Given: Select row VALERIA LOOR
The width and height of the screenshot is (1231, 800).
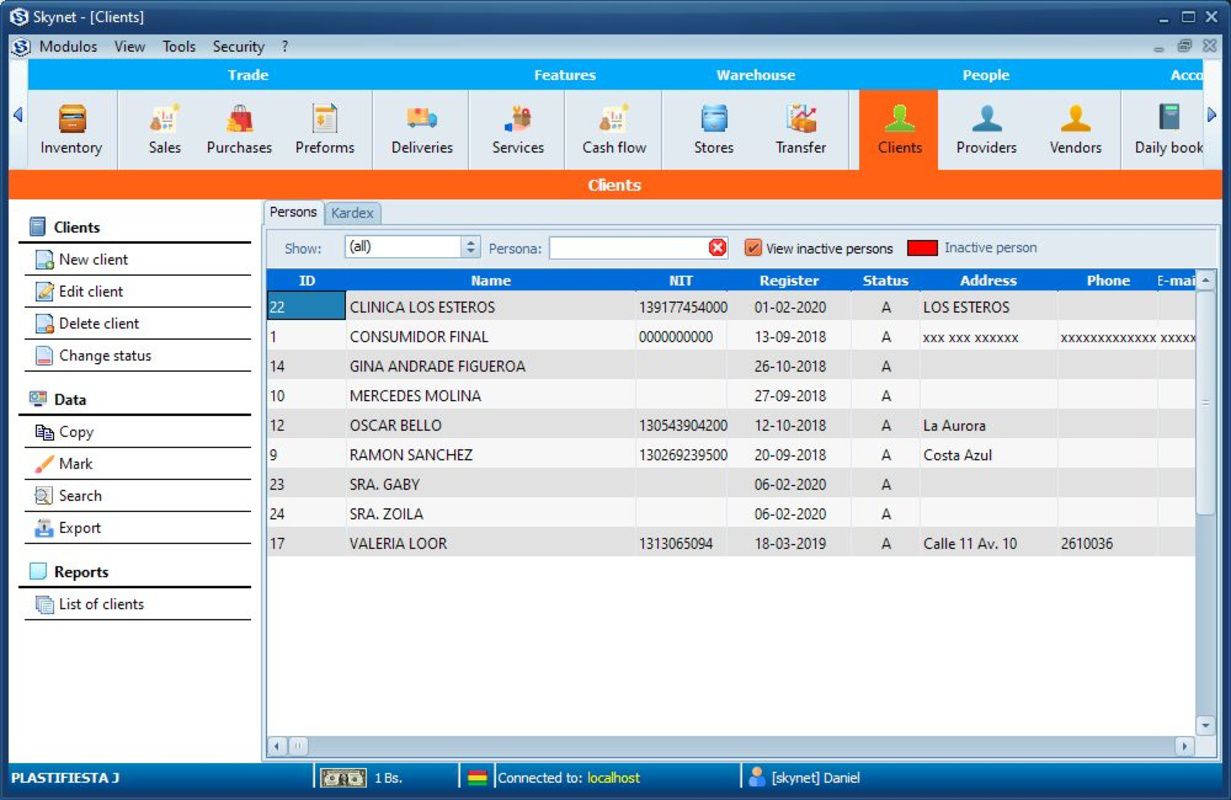Looking at the screenshot, I should coord(731,543).
